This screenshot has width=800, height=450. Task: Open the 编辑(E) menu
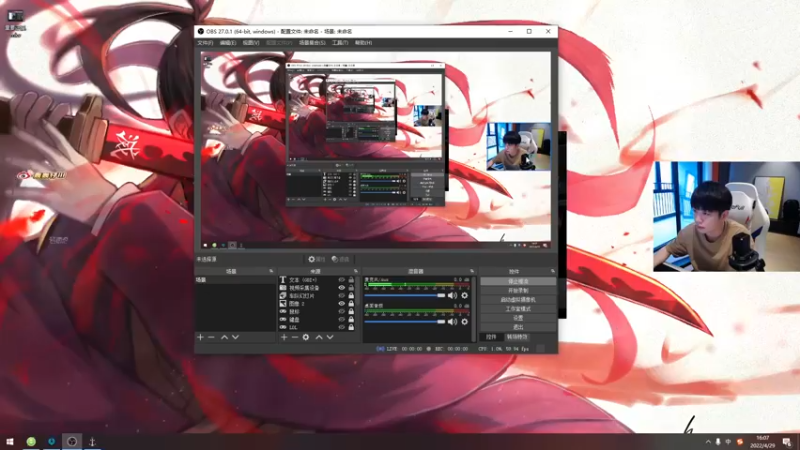click(x=228, y=43)
